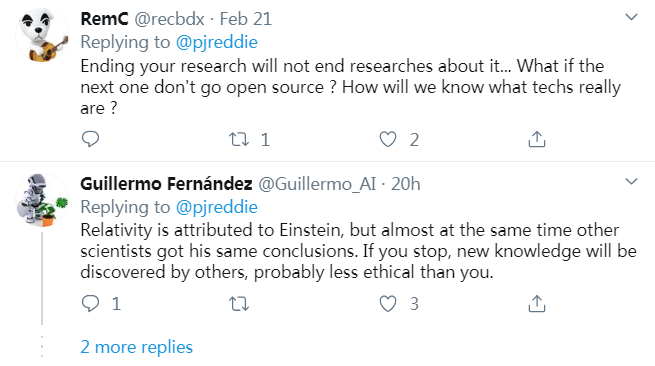Image resolution: width=655 pixels, height=366 pixels.
Task: Open @pjreddie mention in Guillermo's reply
Action: (217, 207)
